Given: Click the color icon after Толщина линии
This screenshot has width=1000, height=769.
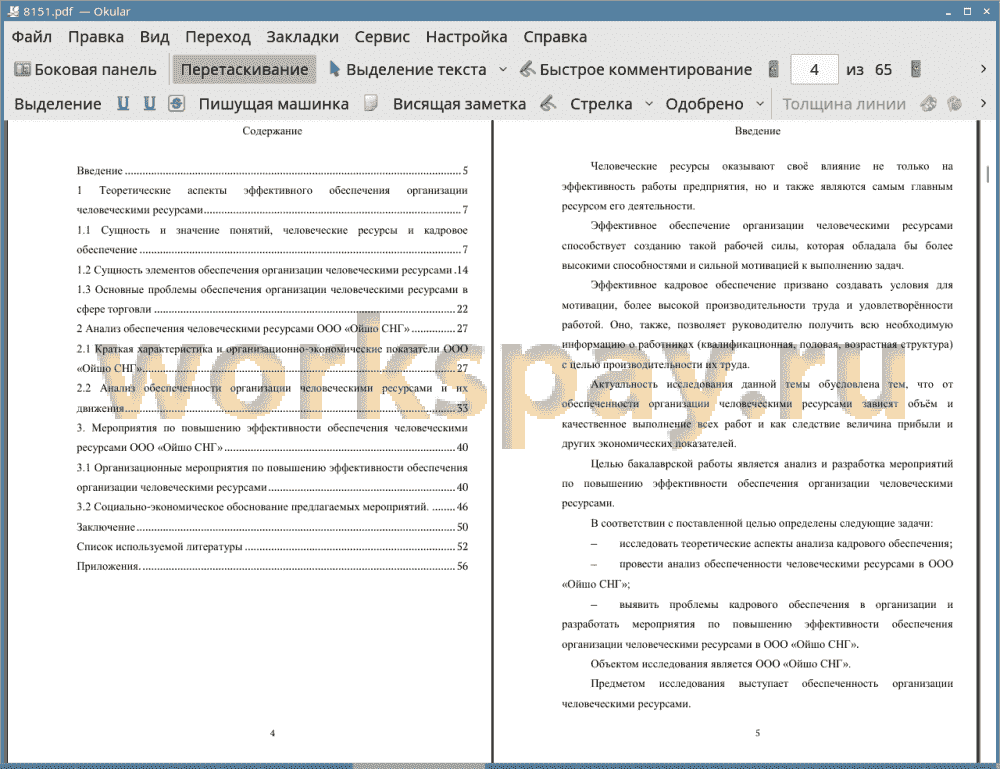Looking at the screenshot, I should point(929,103).
